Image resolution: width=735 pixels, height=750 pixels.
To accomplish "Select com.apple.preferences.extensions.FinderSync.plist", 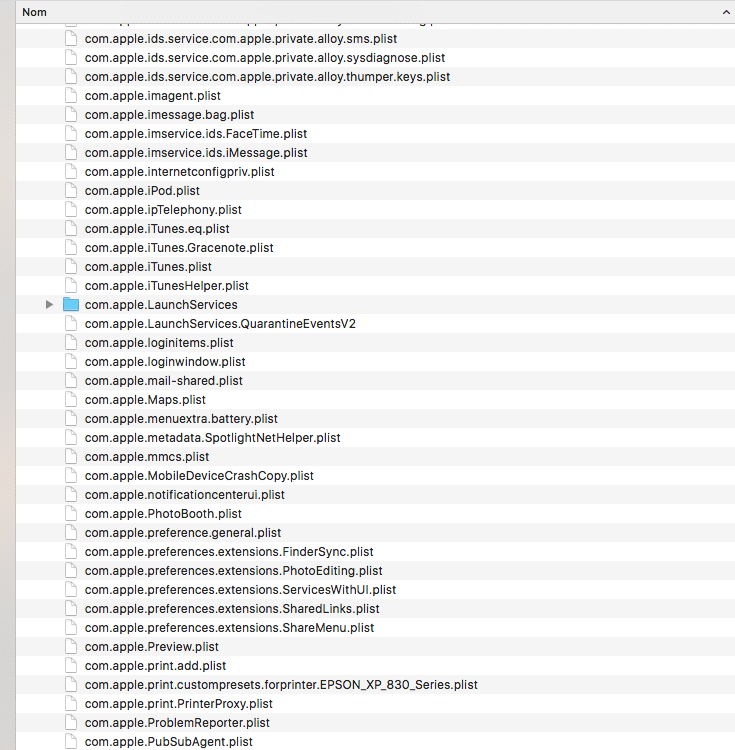I will [229, 551].
